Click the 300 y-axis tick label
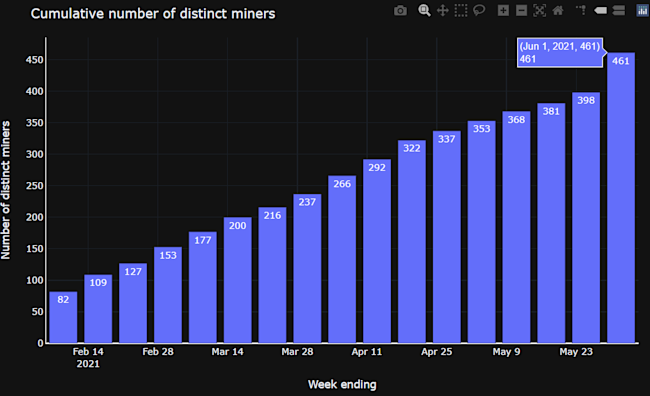650x396 pixels. tap(34, 154)
